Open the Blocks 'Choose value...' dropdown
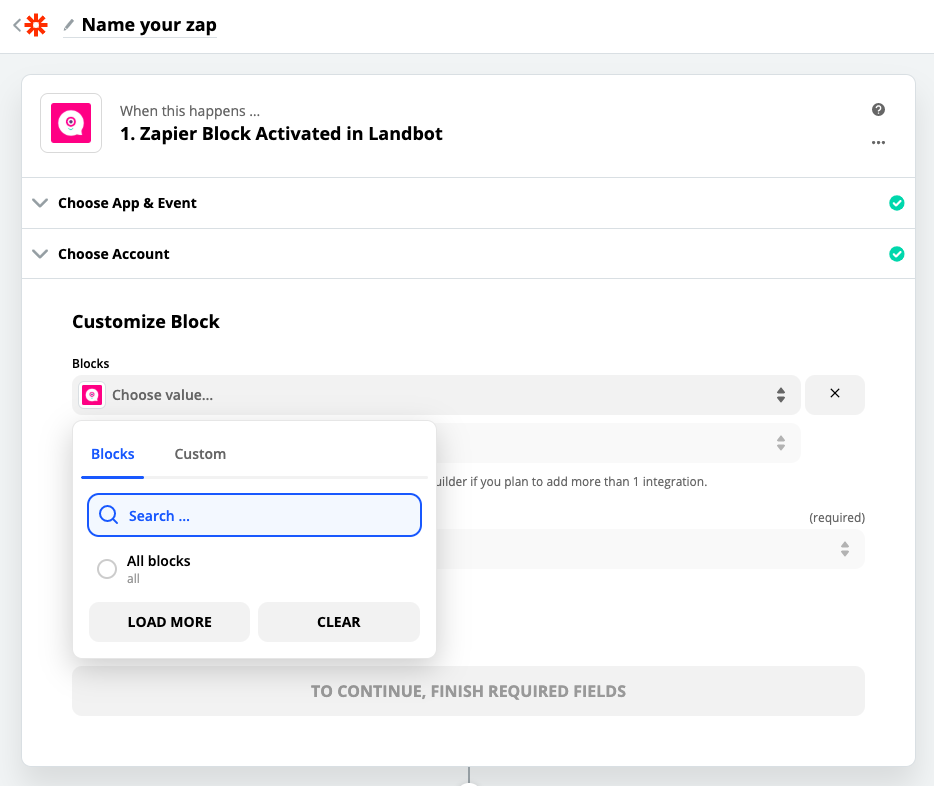 click(436, 395)
